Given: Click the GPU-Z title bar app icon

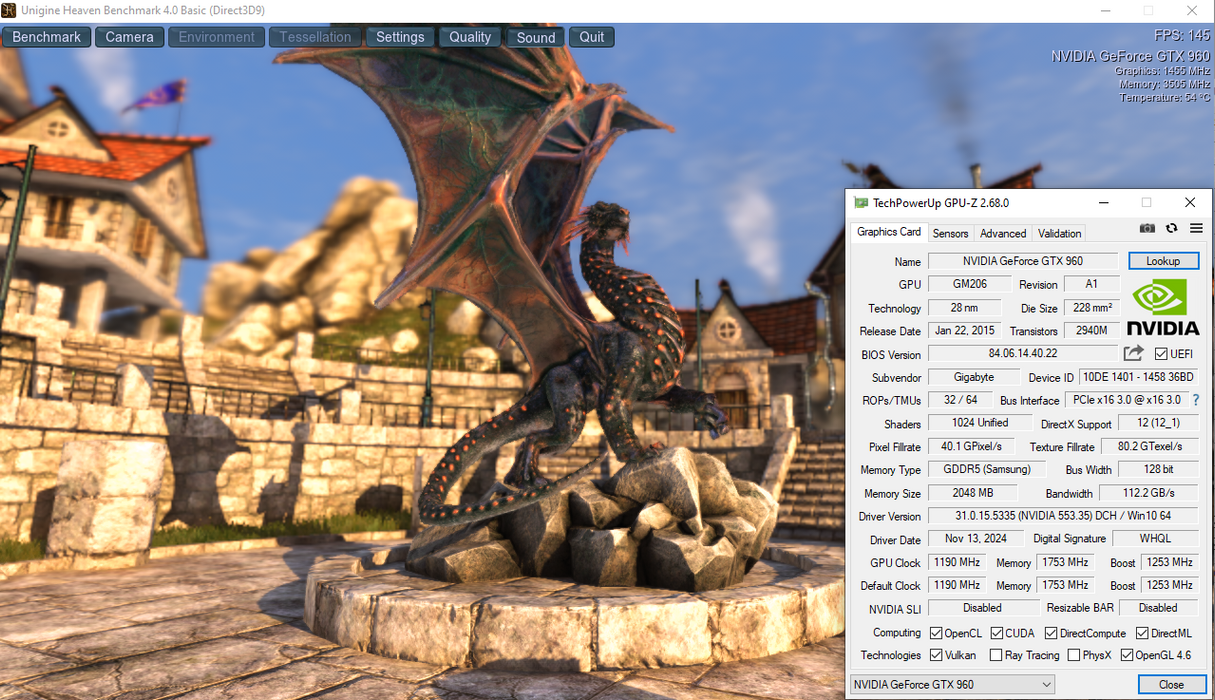Looking at the screenshot, I should [861, 202].
